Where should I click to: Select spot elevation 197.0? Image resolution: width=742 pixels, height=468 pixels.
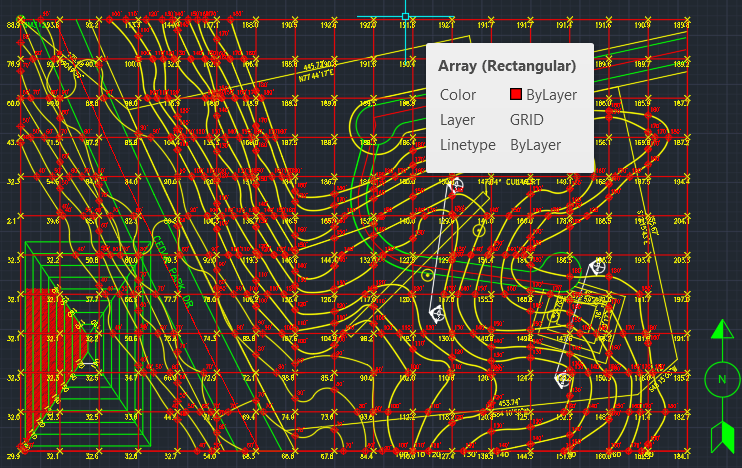(681, 300)
